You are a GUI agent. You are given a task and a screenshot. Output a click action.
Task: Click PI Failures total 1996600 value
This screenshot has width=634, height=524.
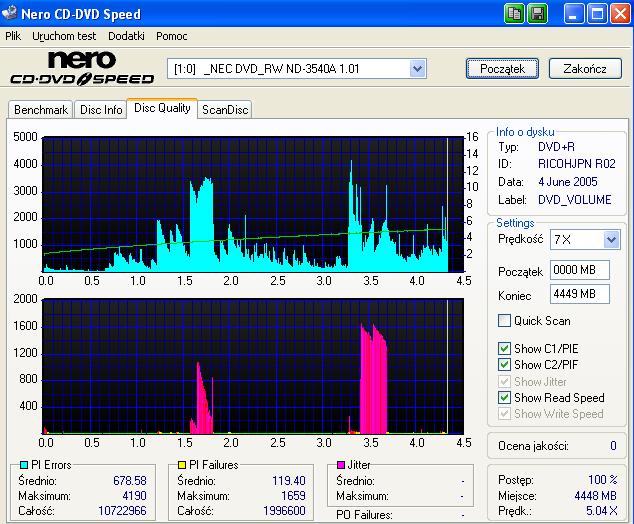284,511
